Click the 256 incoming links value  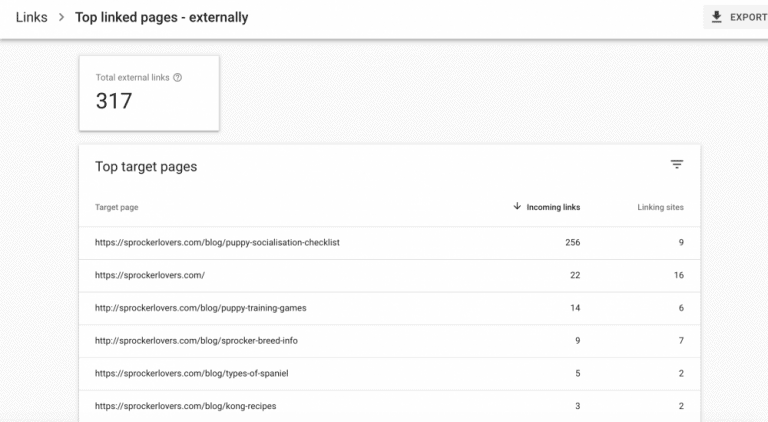click(x=573, y=242)
